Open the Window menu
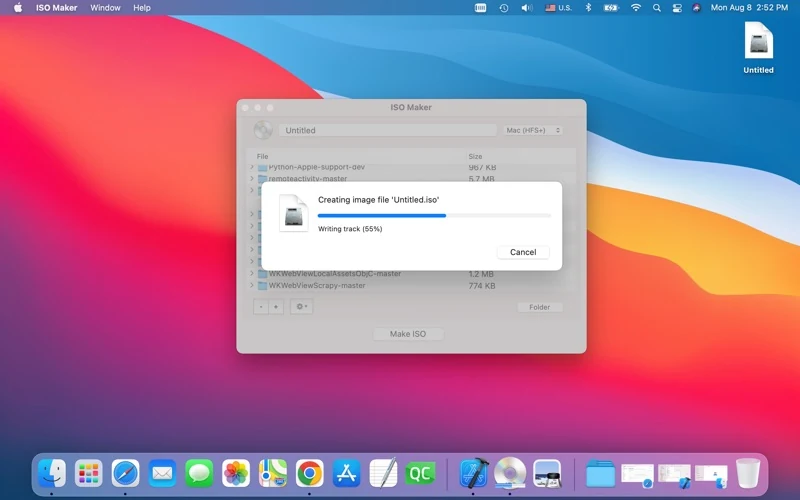Viewport: 800px width, 500px height. (x=105, y=8)
